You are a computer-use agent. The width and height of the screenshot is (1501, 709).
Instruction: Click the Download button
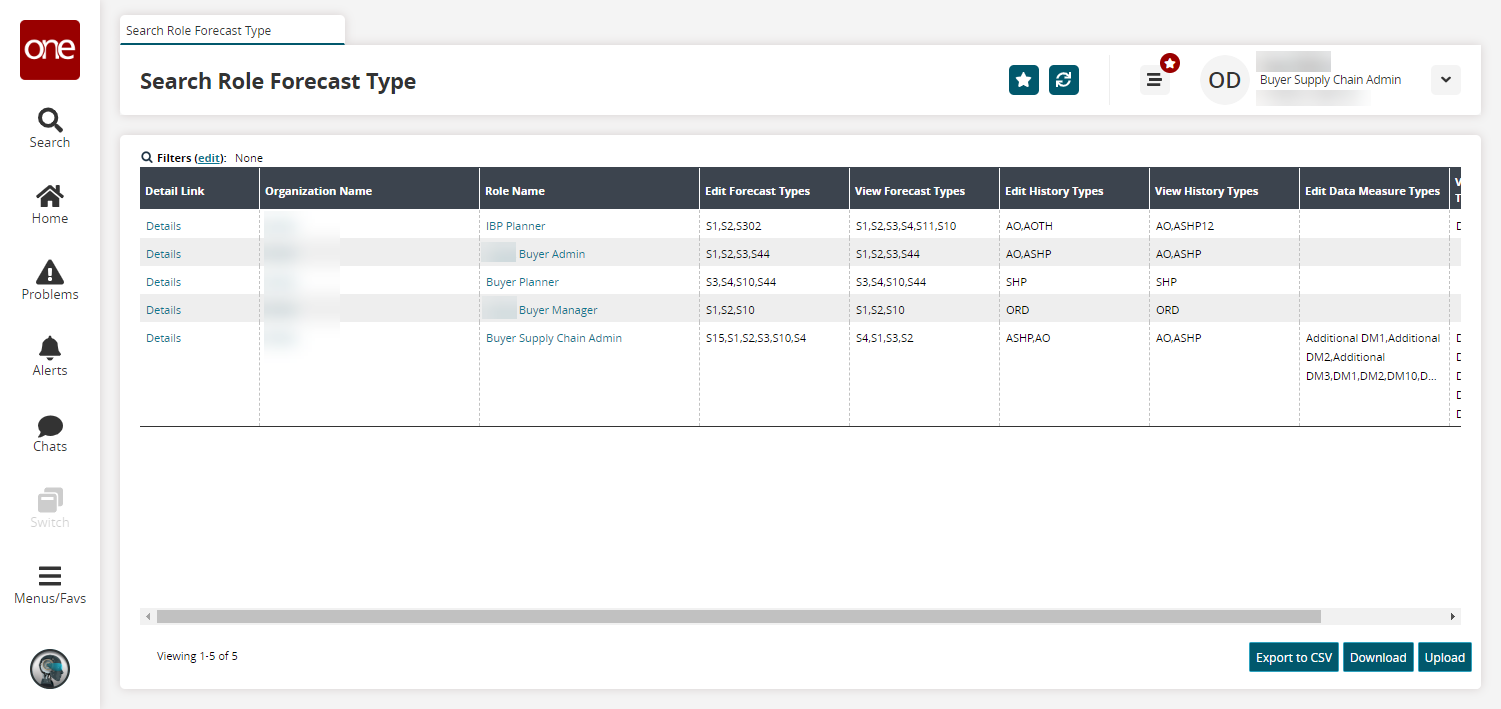coord(1377,657)
